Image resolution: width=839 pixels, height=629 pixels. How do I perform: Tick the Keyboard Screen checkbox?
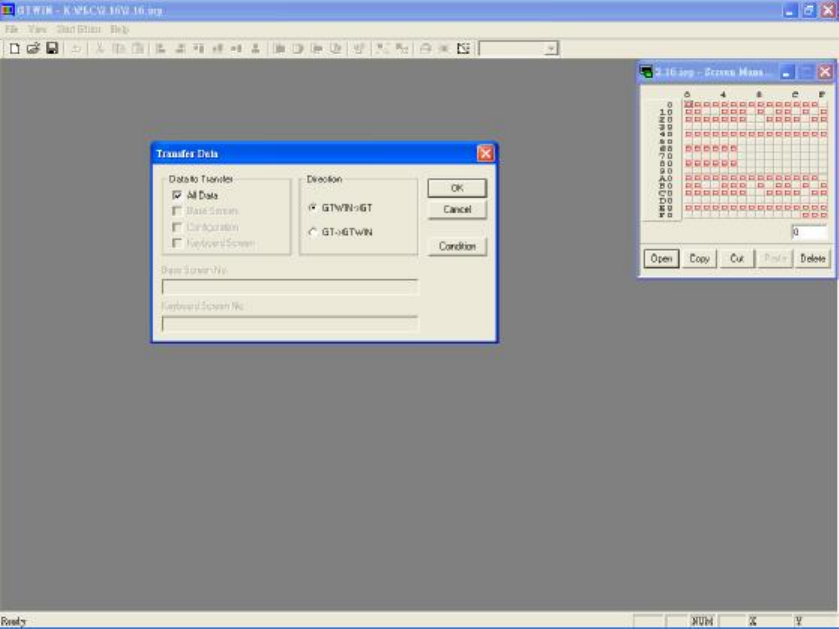(x=177, y=243)
